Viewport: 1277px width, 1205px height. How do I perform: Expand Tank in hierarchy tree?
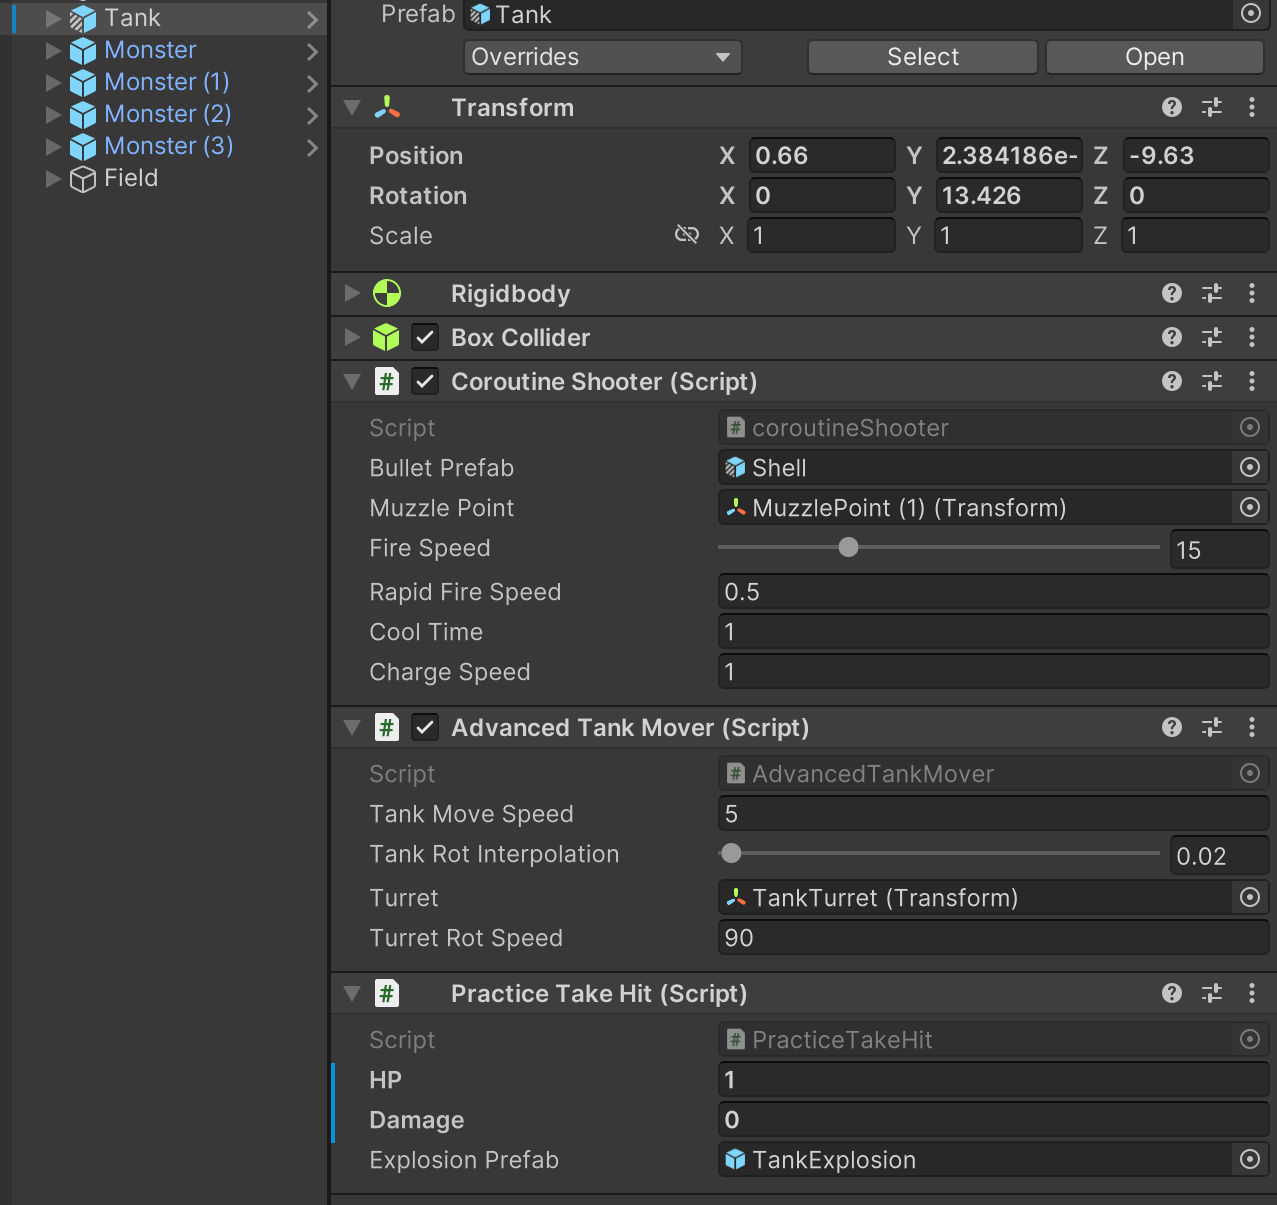pyautogui.click(x=53, y=18)
